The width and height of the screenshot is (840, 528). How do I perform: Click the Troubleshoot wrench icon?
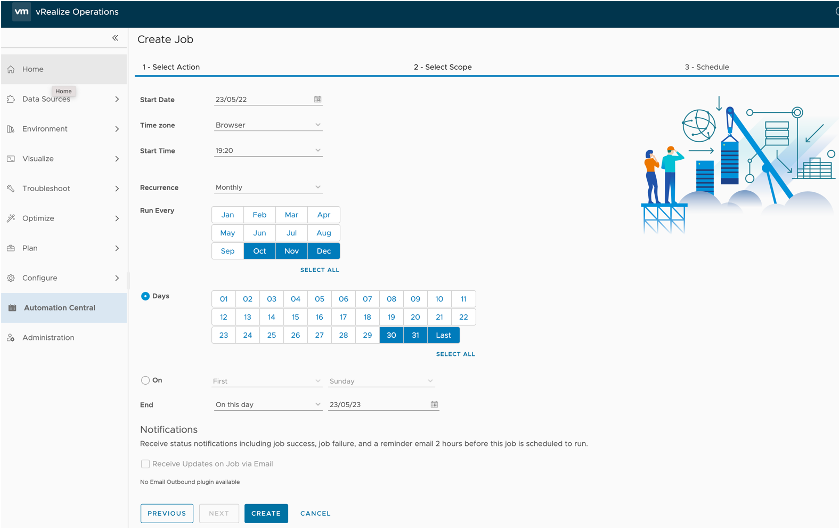point(11,188)
